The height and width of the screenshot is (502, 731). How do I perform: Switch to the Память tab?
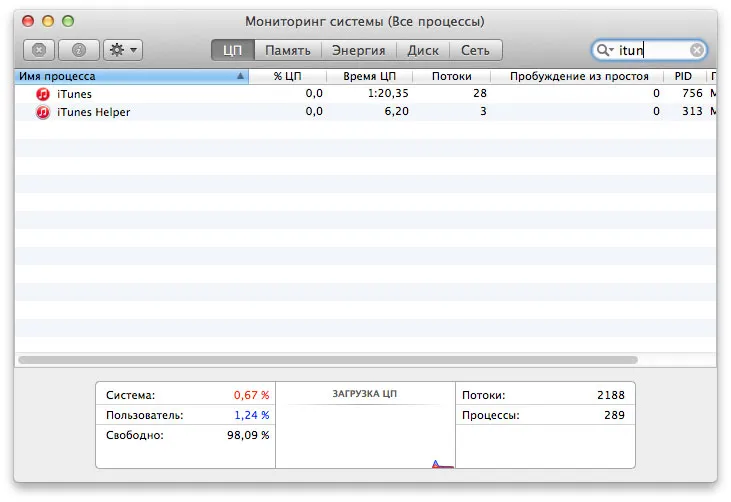(x=288, y=50)
